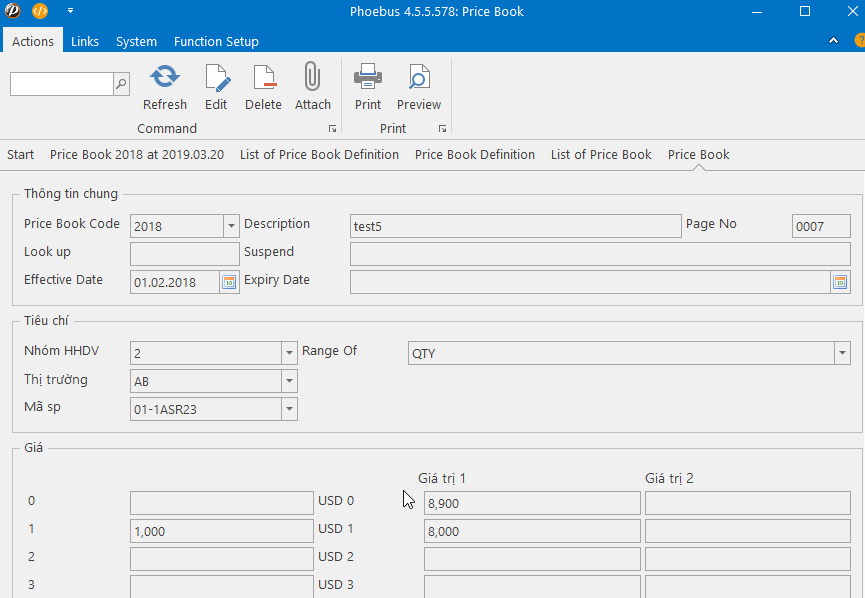Click the Print icon
Screen dimensions: 865x598
tap(368, 78)
